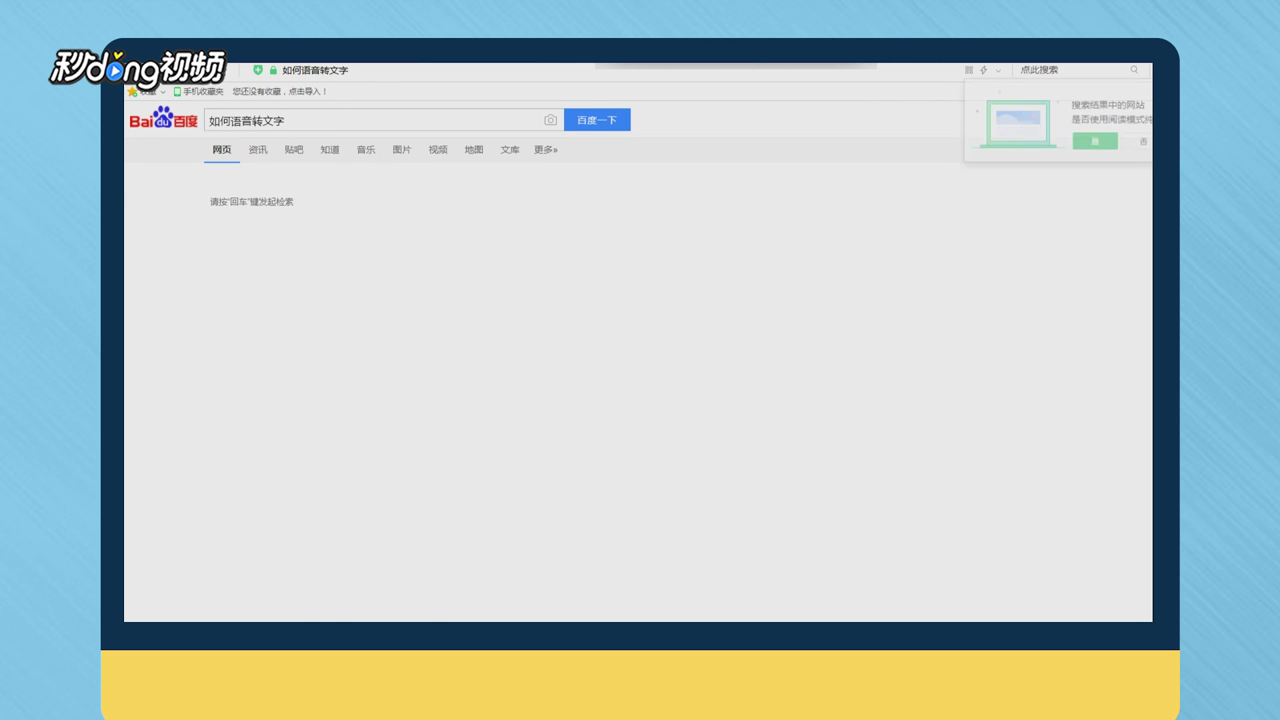Select the 视频 tab

(438, 150)
